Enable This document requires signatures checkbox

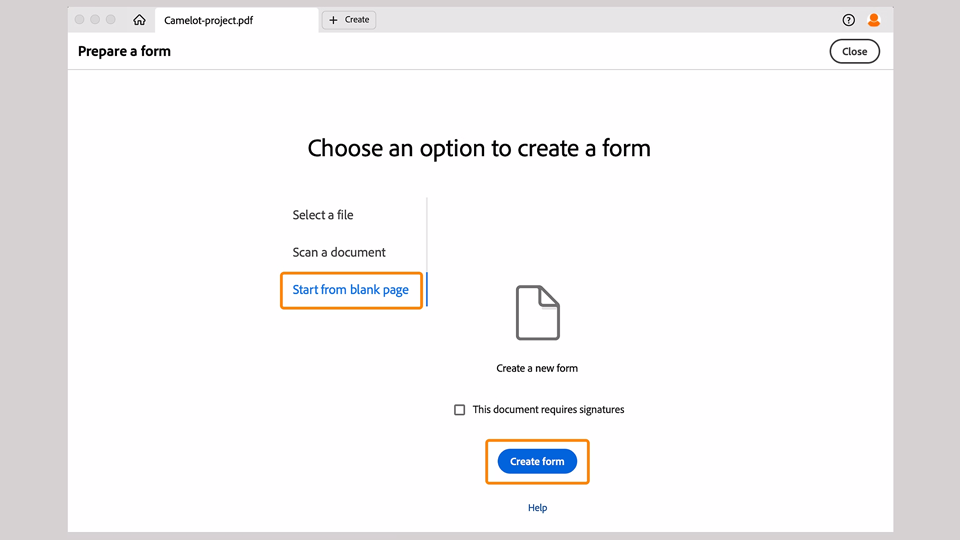pyautogui.click(x=459, y=410)
